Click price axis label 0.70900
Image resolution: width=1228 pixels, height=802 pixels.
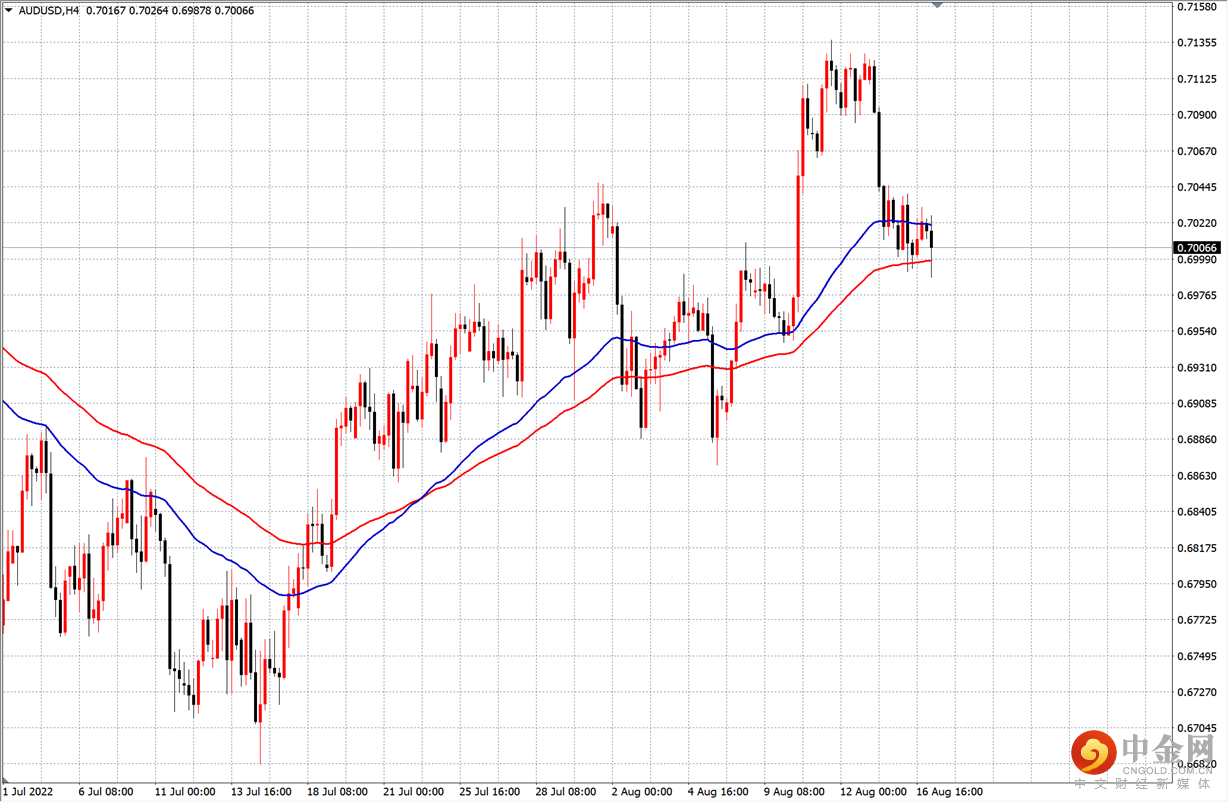pyautogui.click(x=1197, y=115)
